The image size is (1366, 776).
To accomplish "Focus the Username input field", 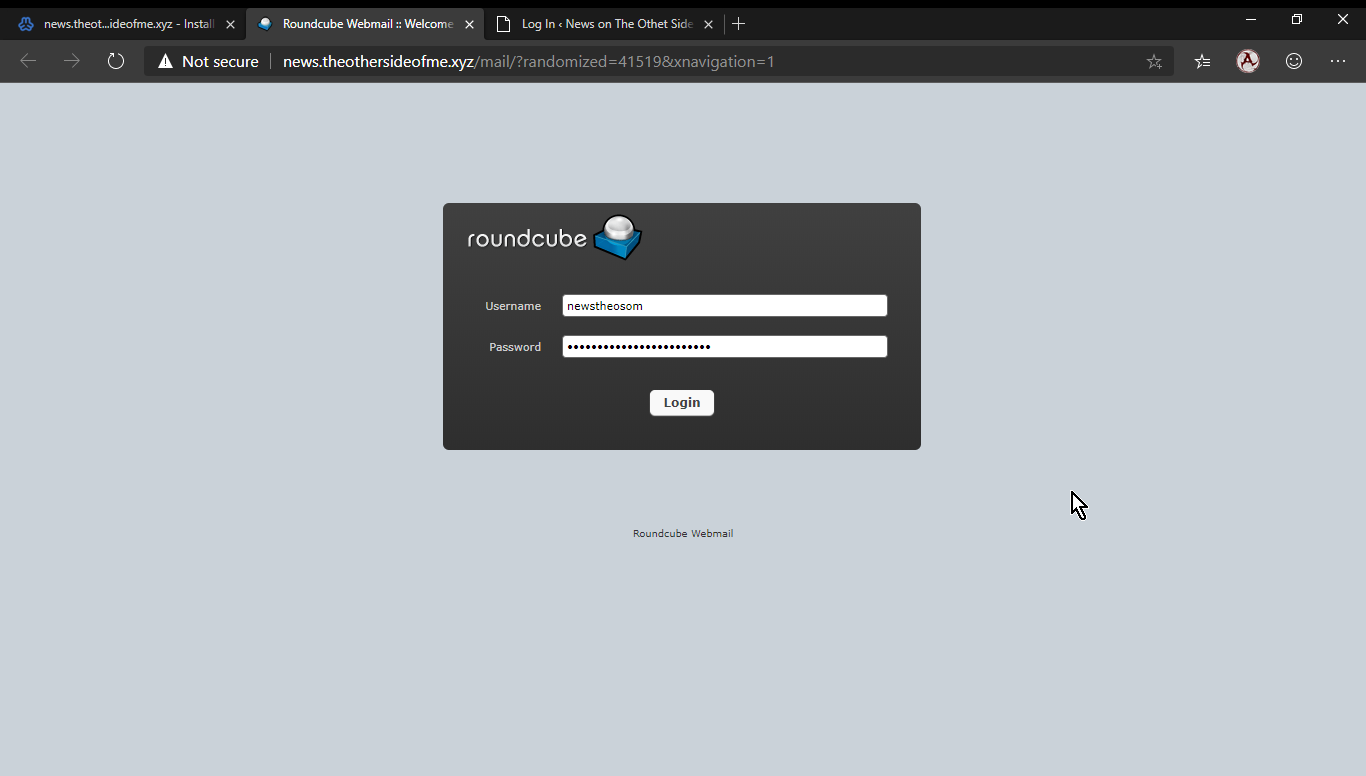I will (724, 306).
